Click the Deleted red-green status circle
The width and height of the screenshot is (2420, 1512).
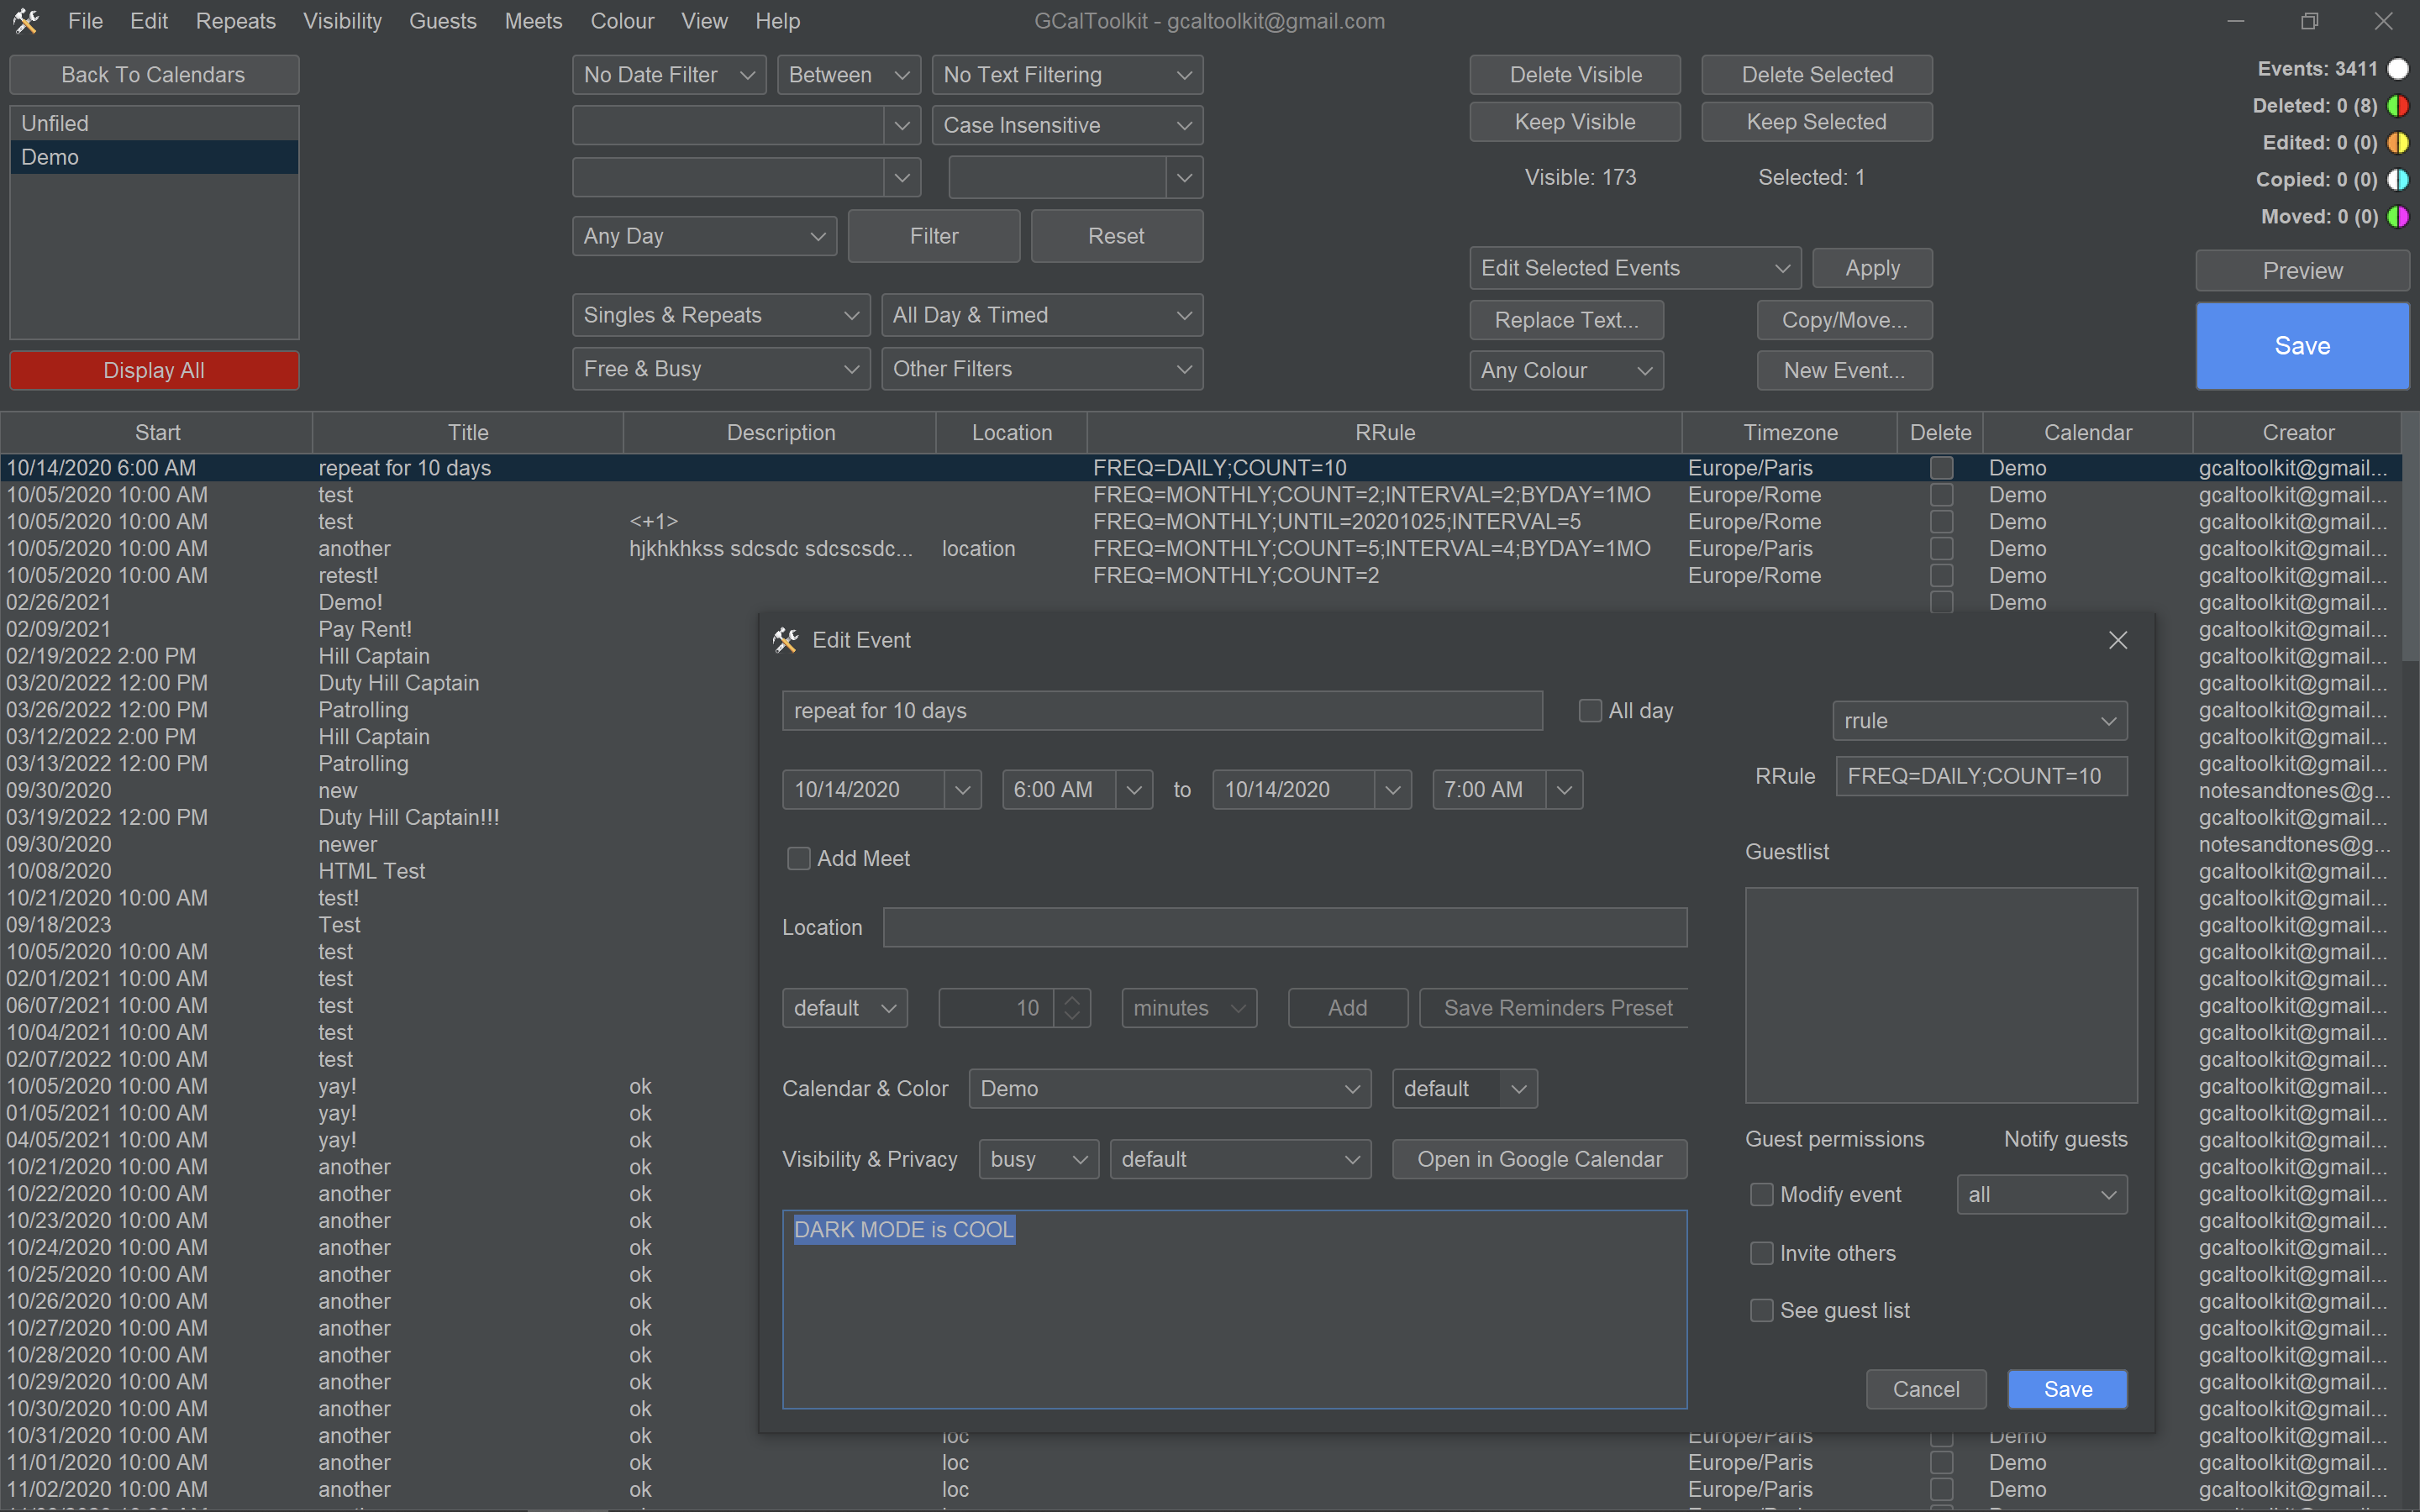pyautogui.click(x=2398, y=106)
